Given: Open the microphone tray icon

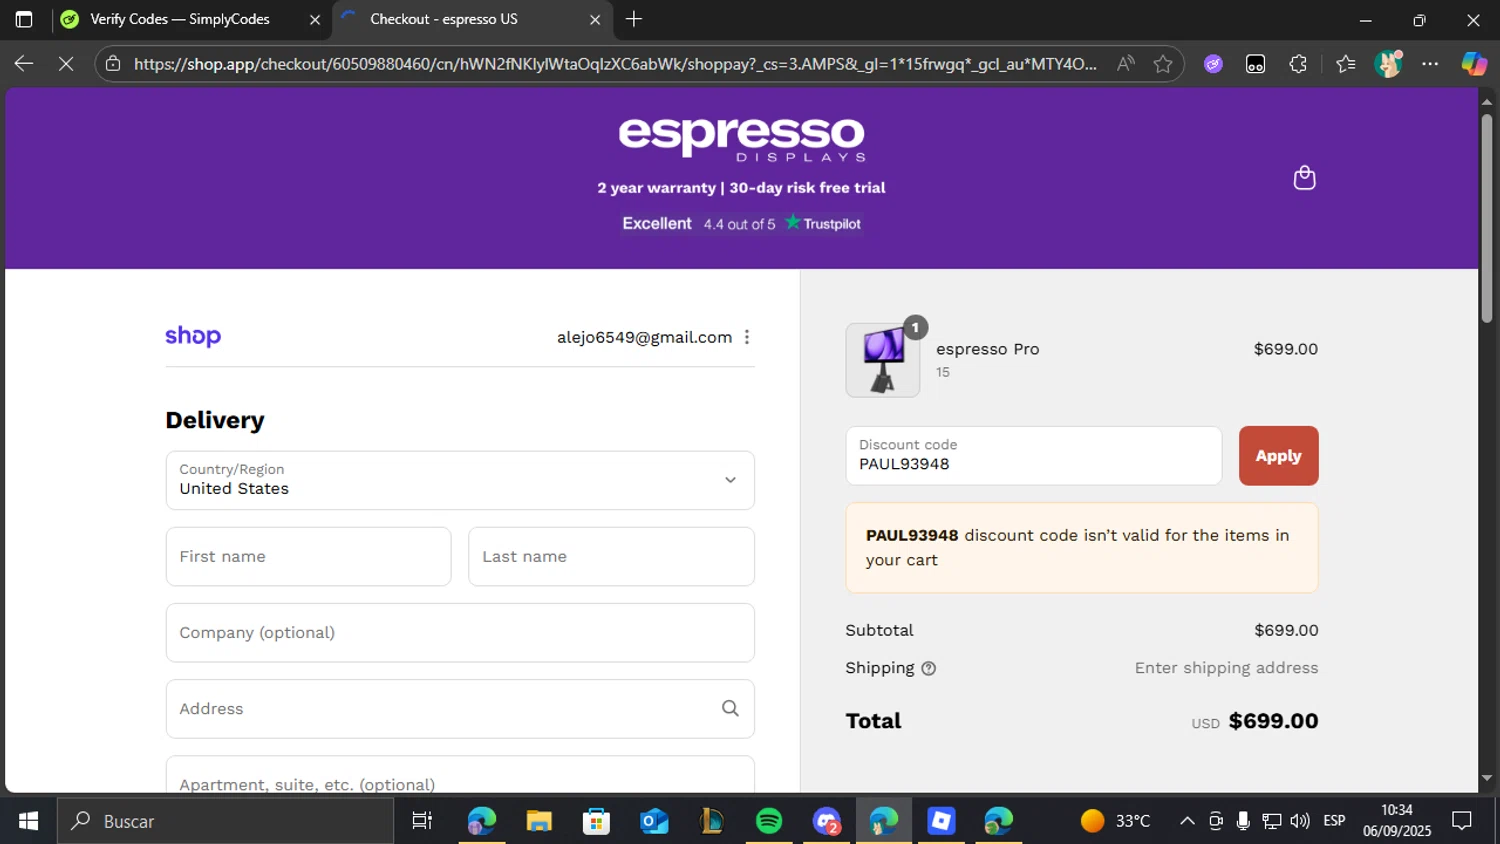Looking at the screenshot, I should tap(1243, 821).
